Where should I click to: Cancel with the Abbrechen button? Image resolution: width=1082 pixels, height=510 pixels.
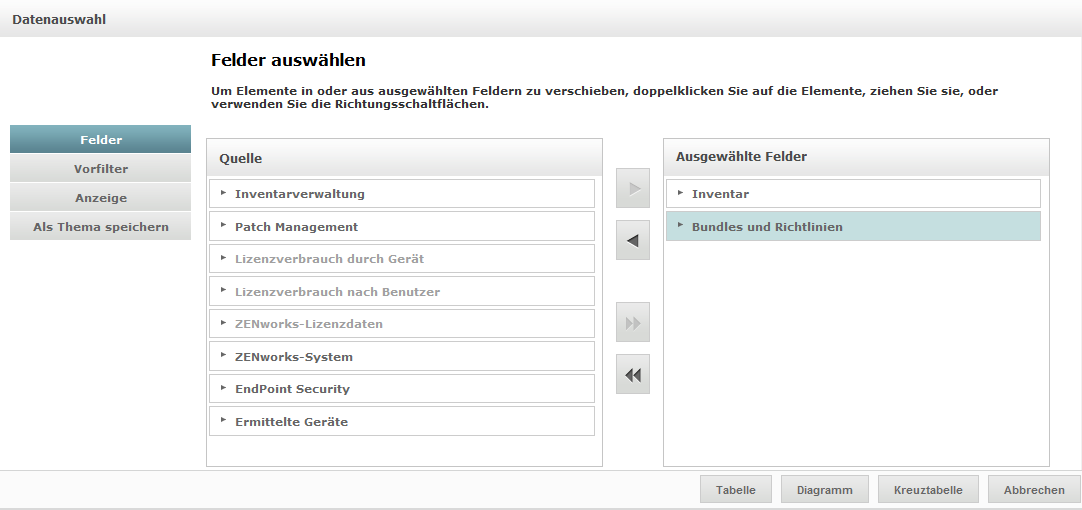[x=1034, y=490]
